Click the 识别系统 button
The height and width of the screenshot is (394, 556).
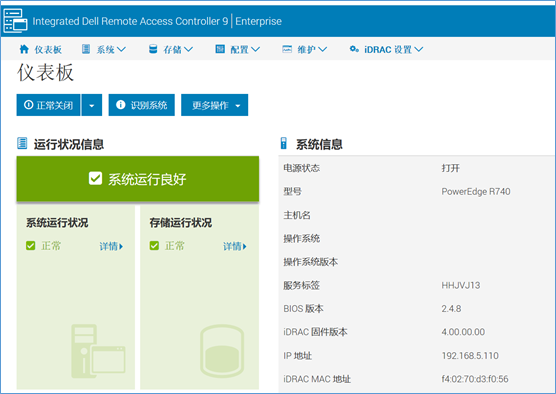coord(141,105)
